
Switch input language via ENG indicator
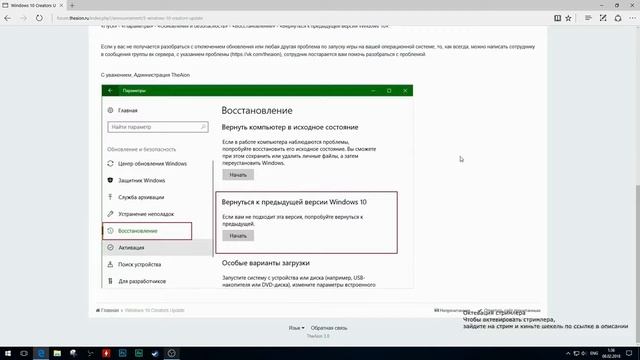594,353
